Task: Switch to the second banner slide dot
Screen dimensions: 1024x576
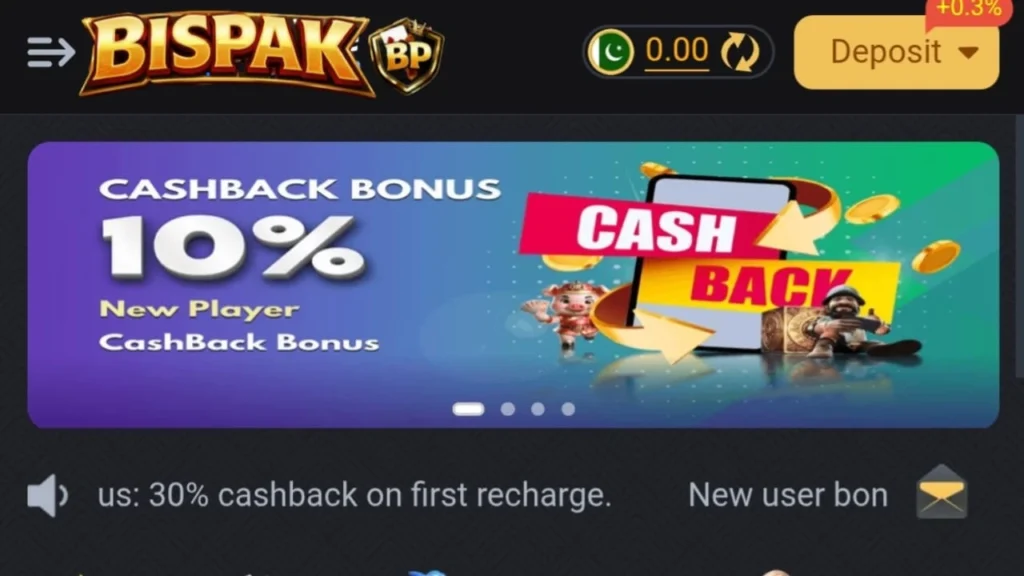Action: [507, 409]
